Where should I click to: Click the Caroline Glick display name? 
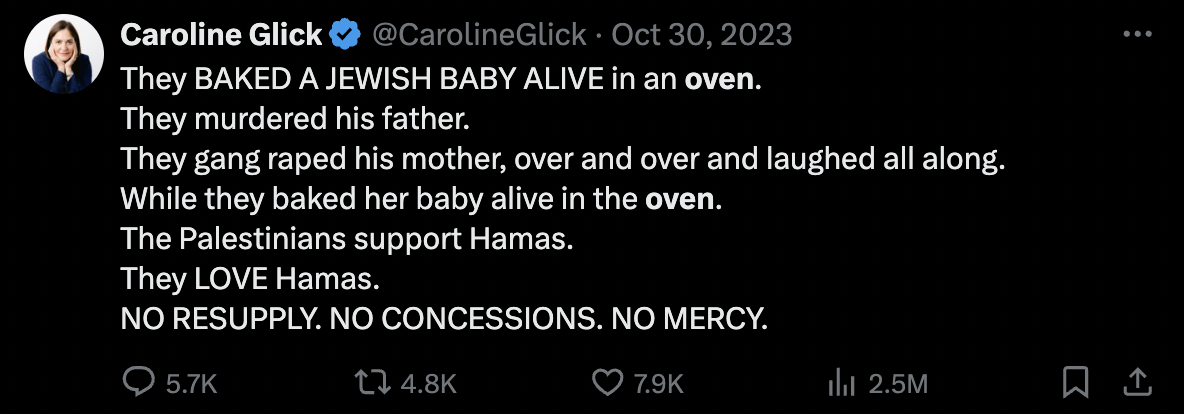click(221, 35)
